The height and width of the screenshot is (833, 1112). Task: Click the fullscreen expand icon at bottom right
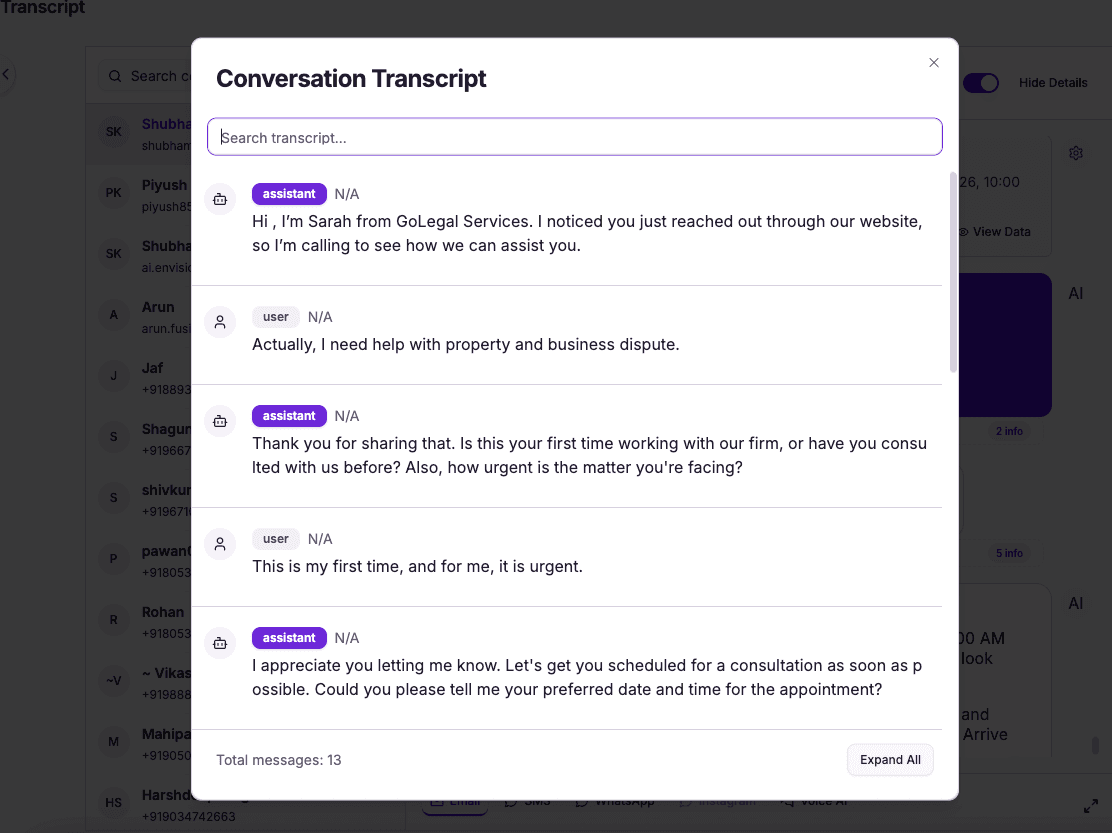point(1091,805)
